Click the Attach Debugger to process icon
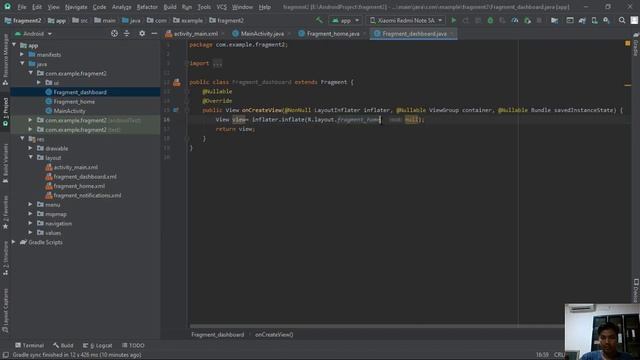Viewport: 640px width, 360px height. pyautogui.click(x=527, y=20)
